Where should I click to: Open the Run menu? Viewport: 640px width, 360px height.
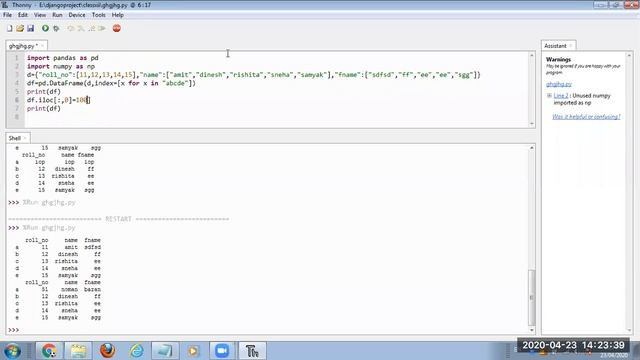point(57,15)
